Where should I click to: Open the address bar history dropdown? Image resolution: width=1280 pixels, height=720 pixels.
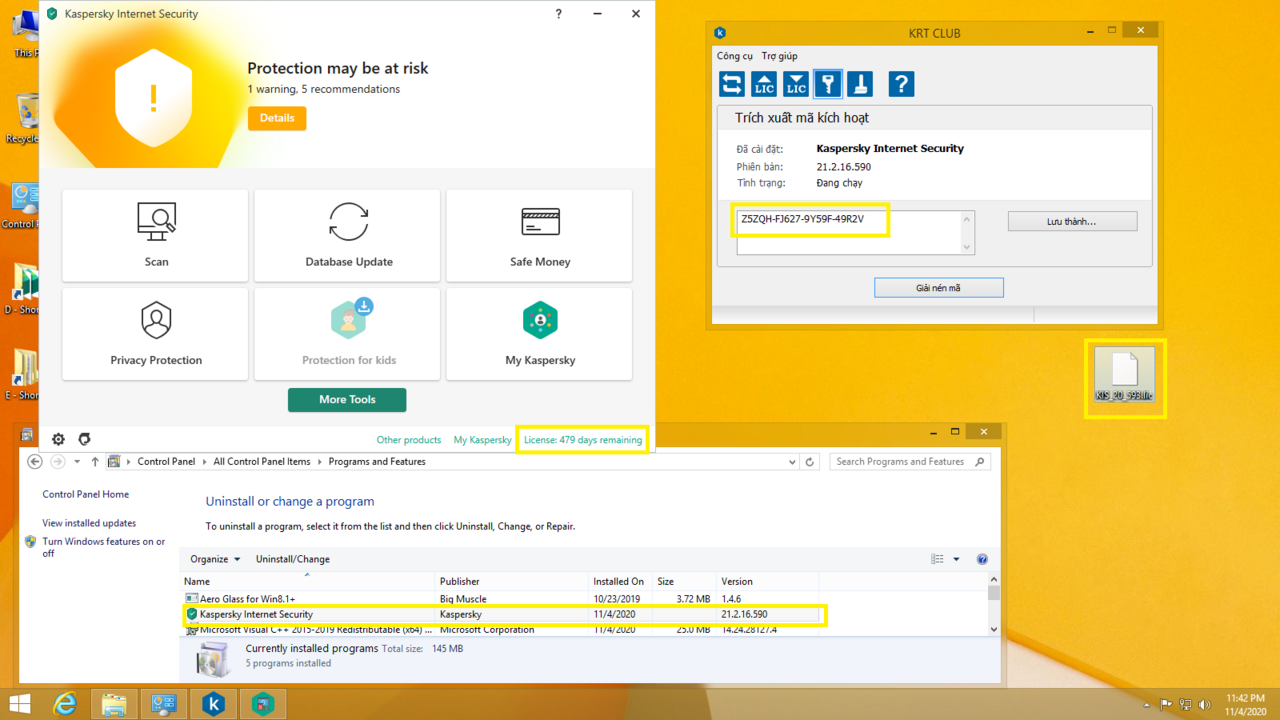tap(793, 462)
